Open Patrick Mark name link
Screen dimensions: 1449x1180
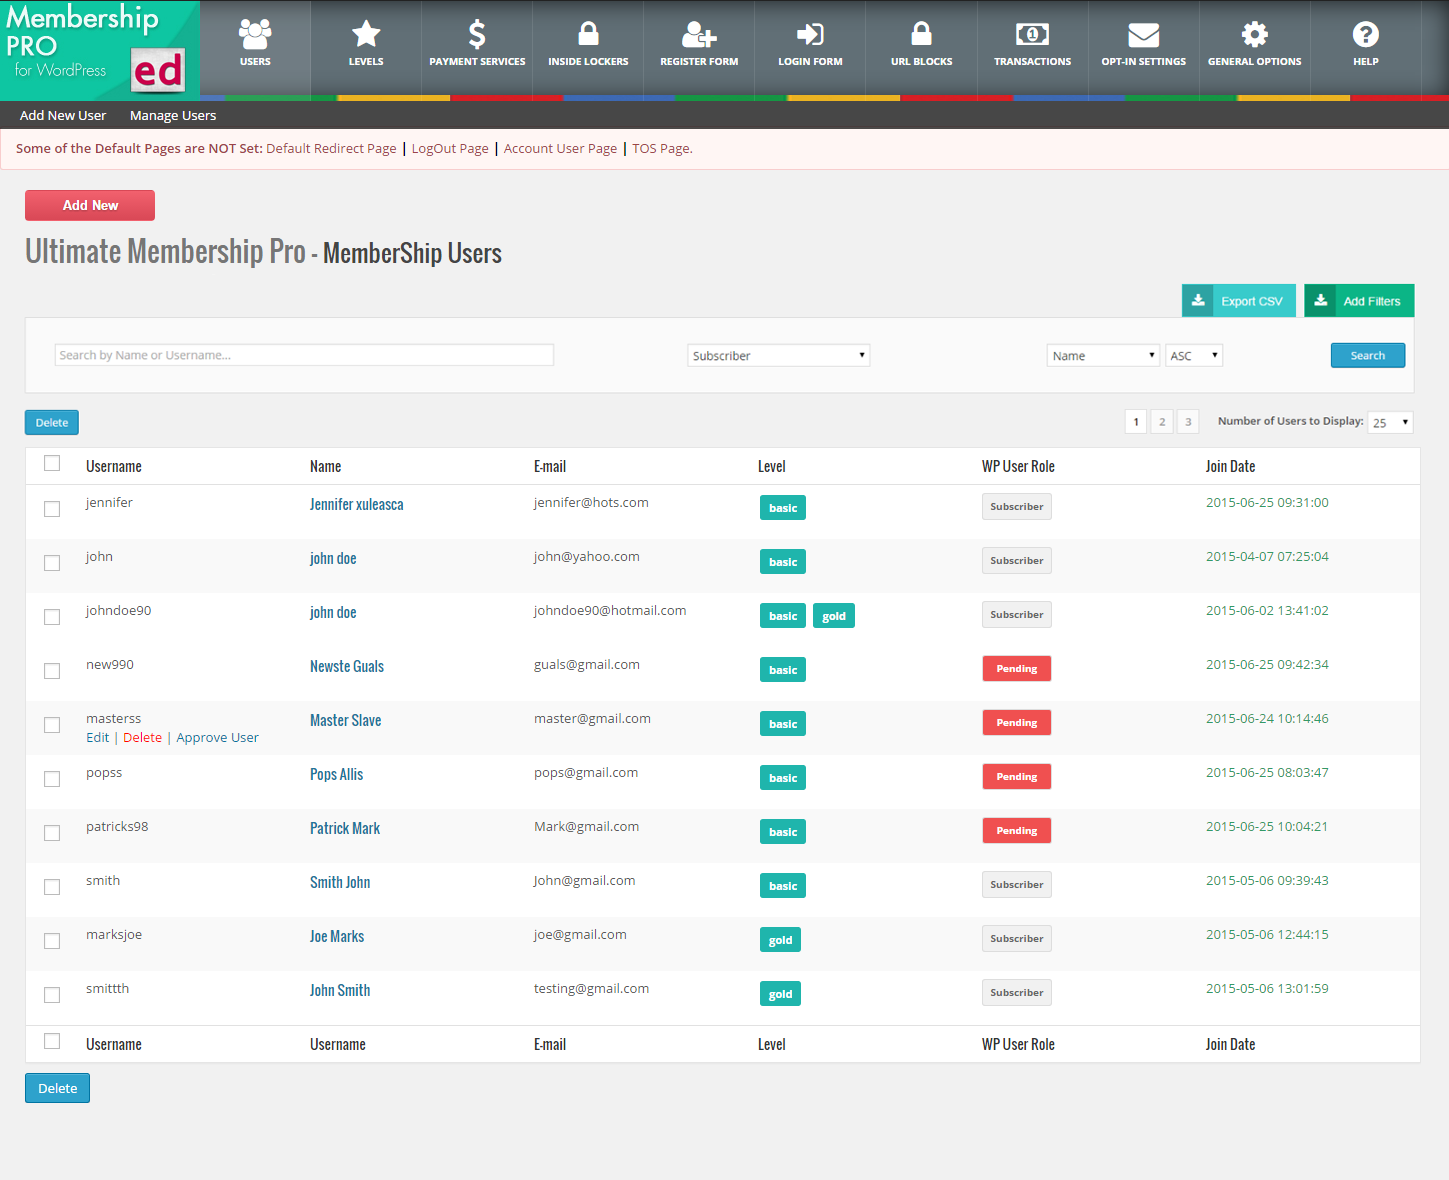coord(345,828)
